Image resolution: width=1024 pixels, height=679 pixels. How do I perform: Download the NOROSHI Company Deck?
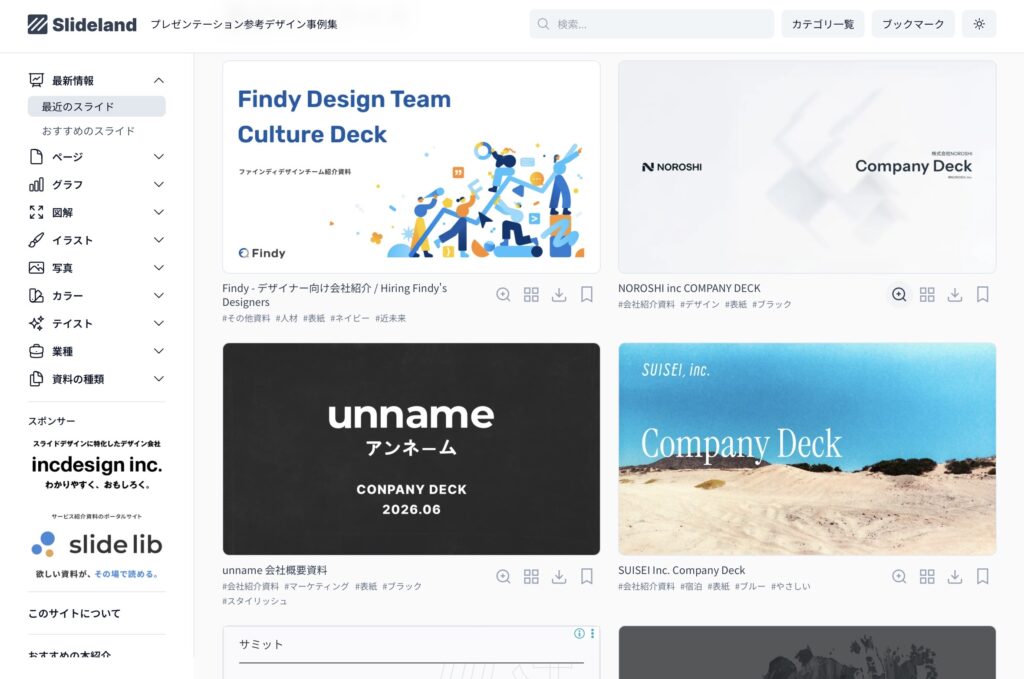point(955,294)
